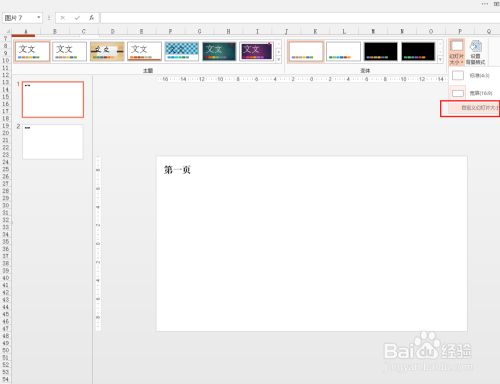Select the theme with orange bottom bar

(x=144, y=51)
